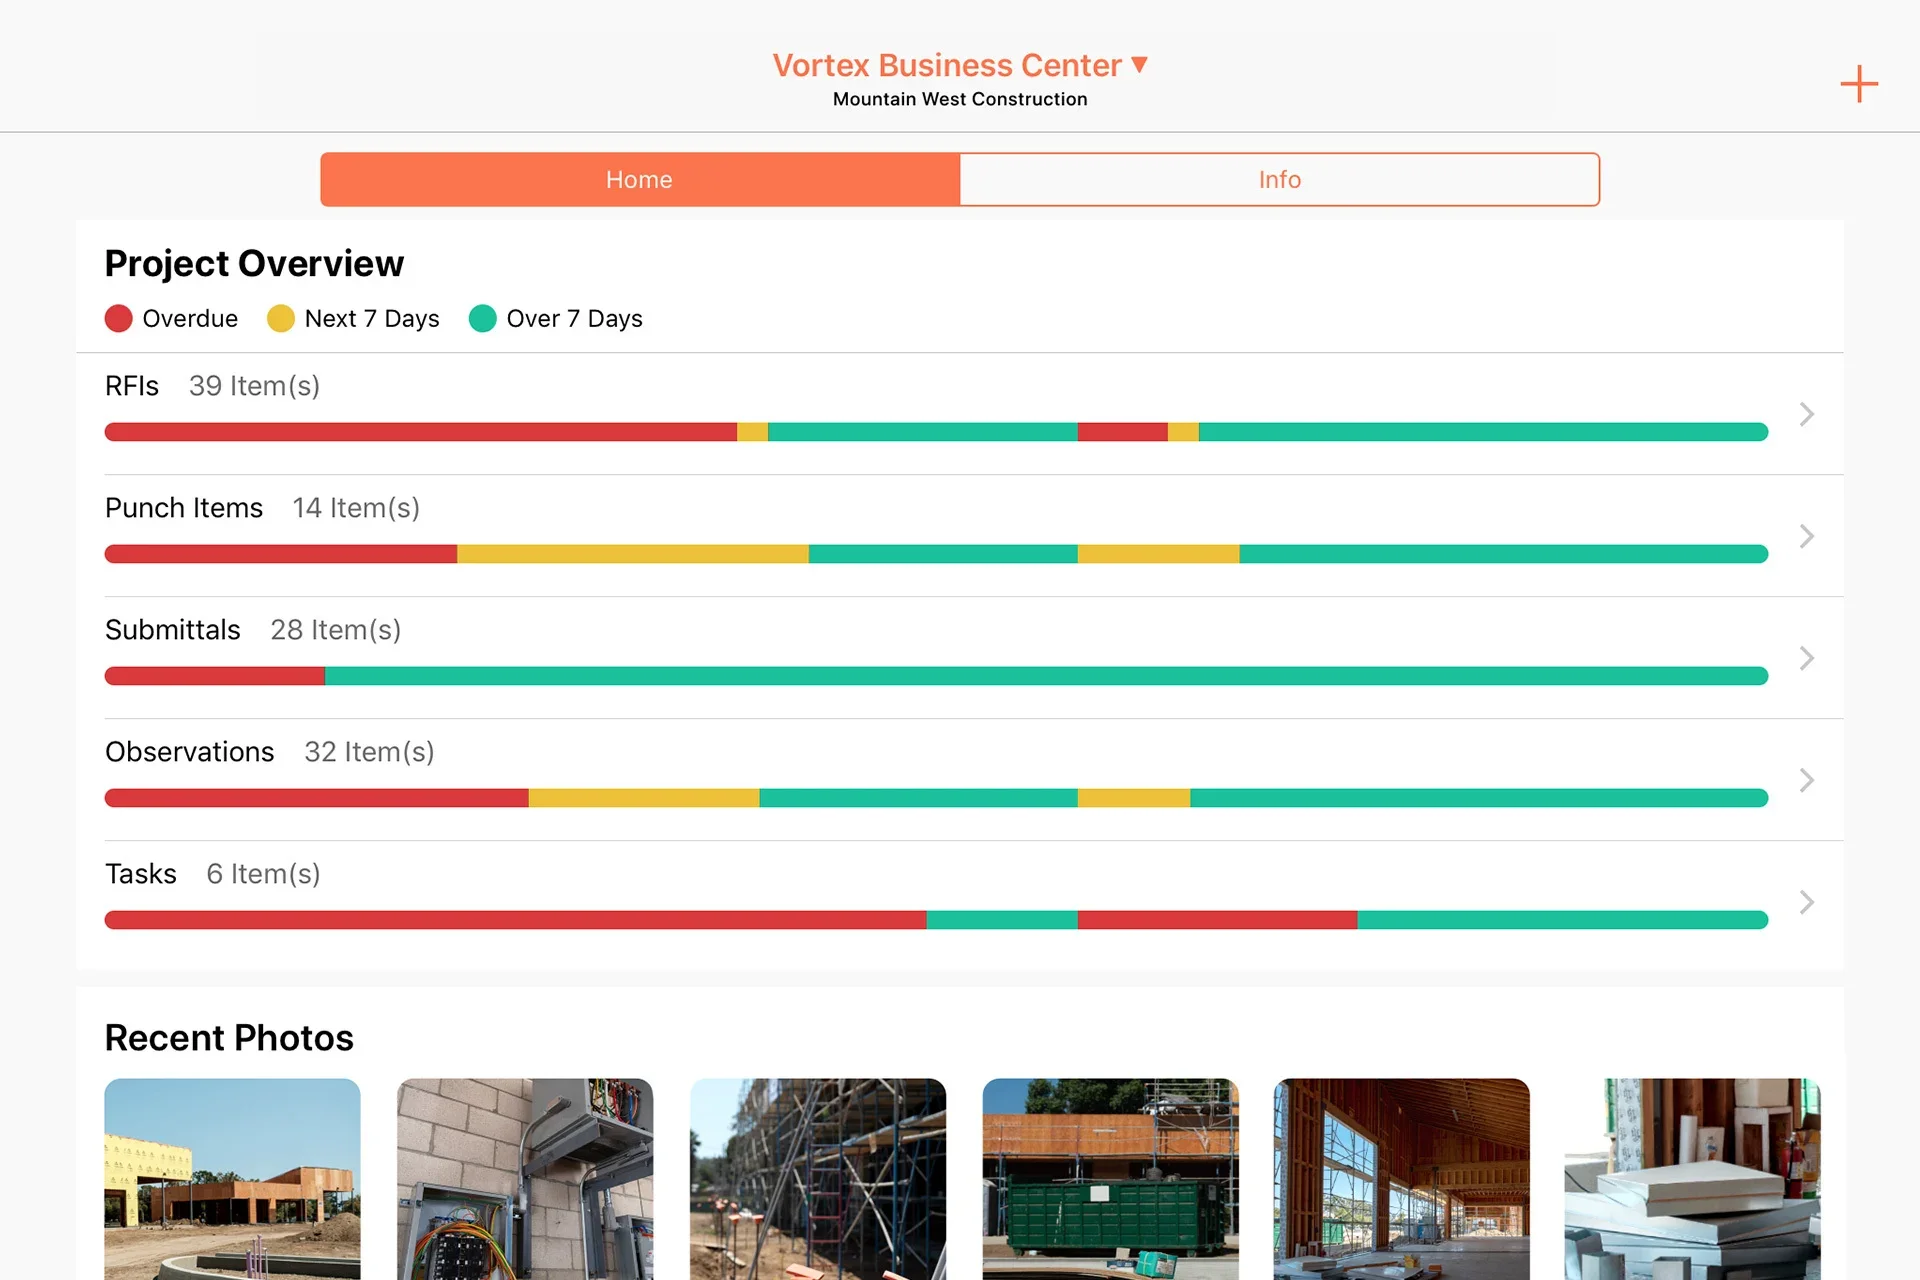
Task: Click the Submittals row chevron
Action: [x=1806, y=658]
